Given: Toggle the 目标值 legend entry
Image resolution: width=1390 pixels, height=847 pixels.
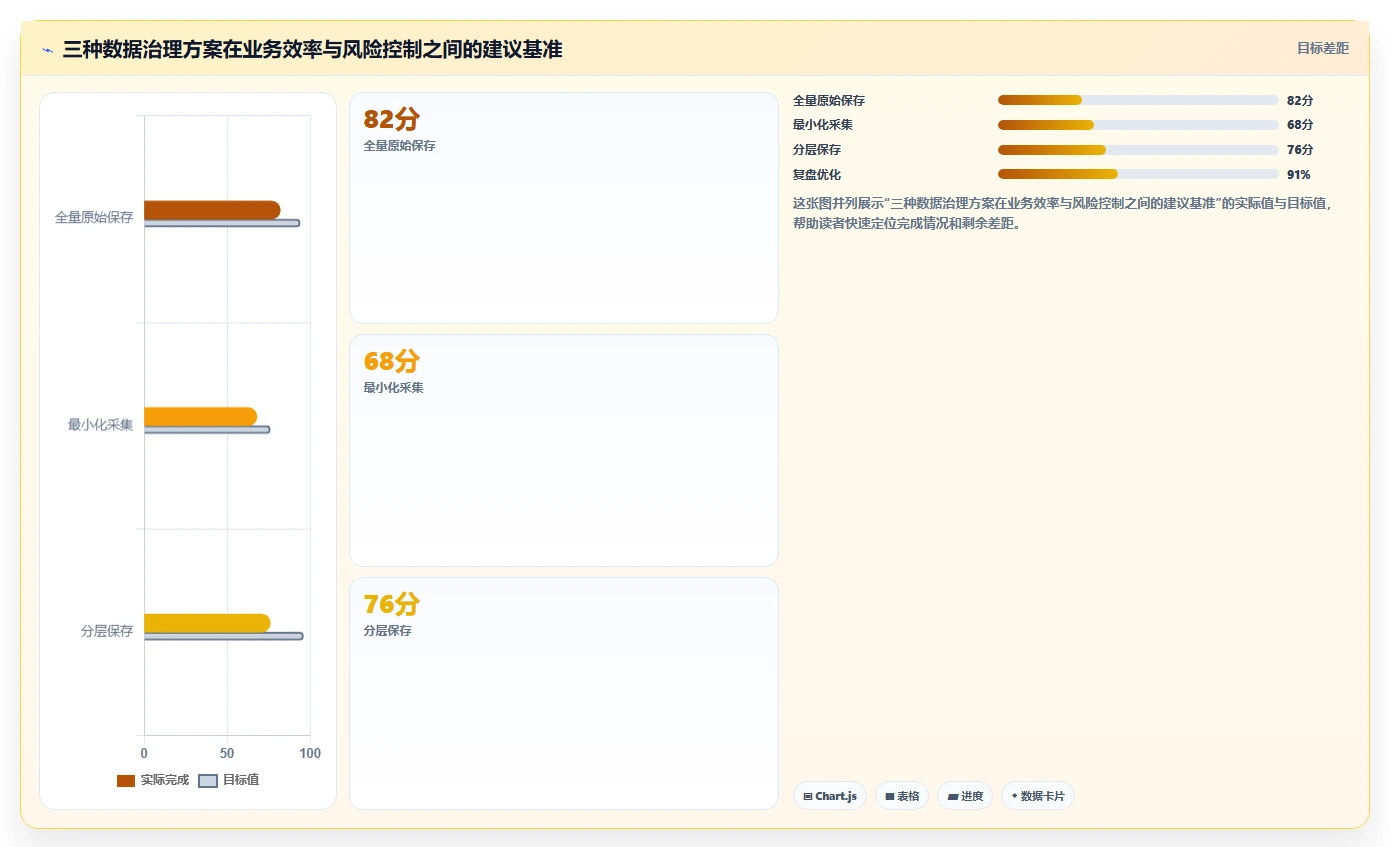Looking at the screenshot, I should tap(229, 780).
